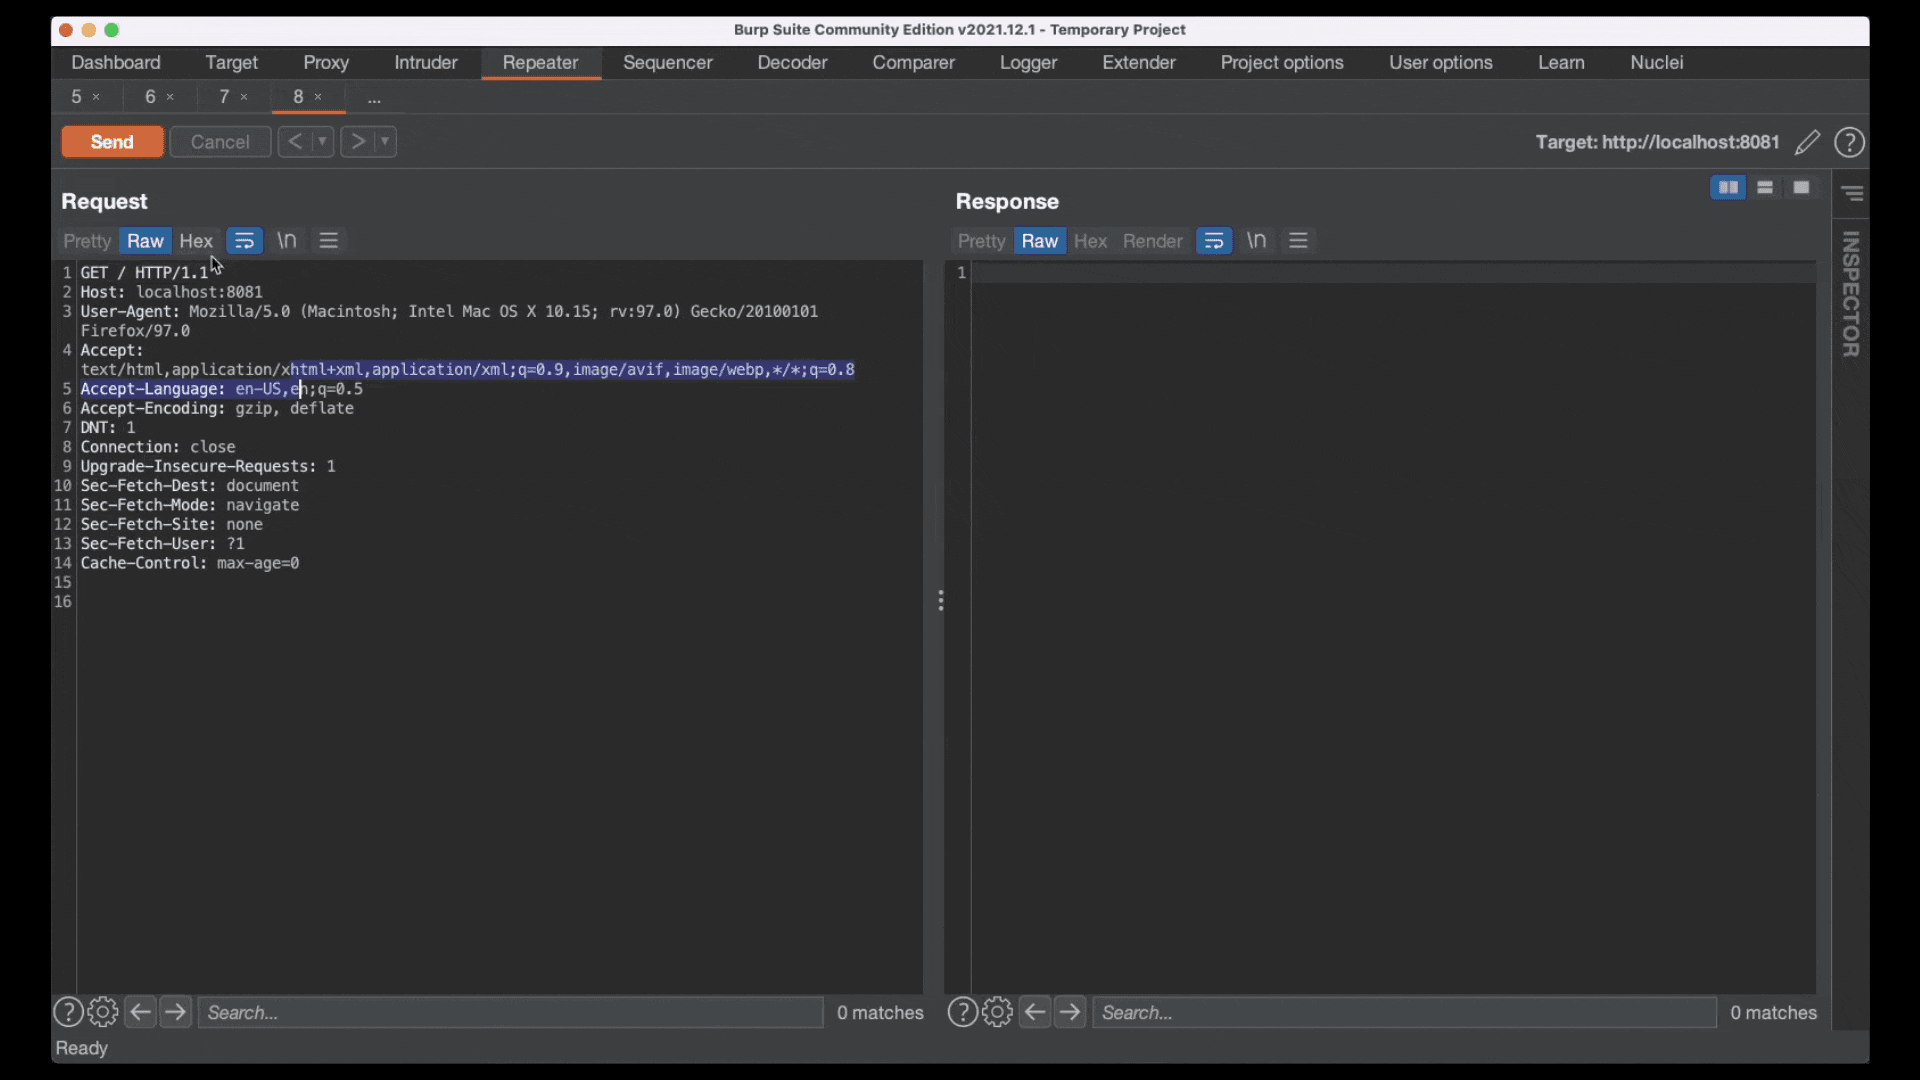Expand history forward dropdown arrow
The image size is (1920, 1080).
pos(385,142)
